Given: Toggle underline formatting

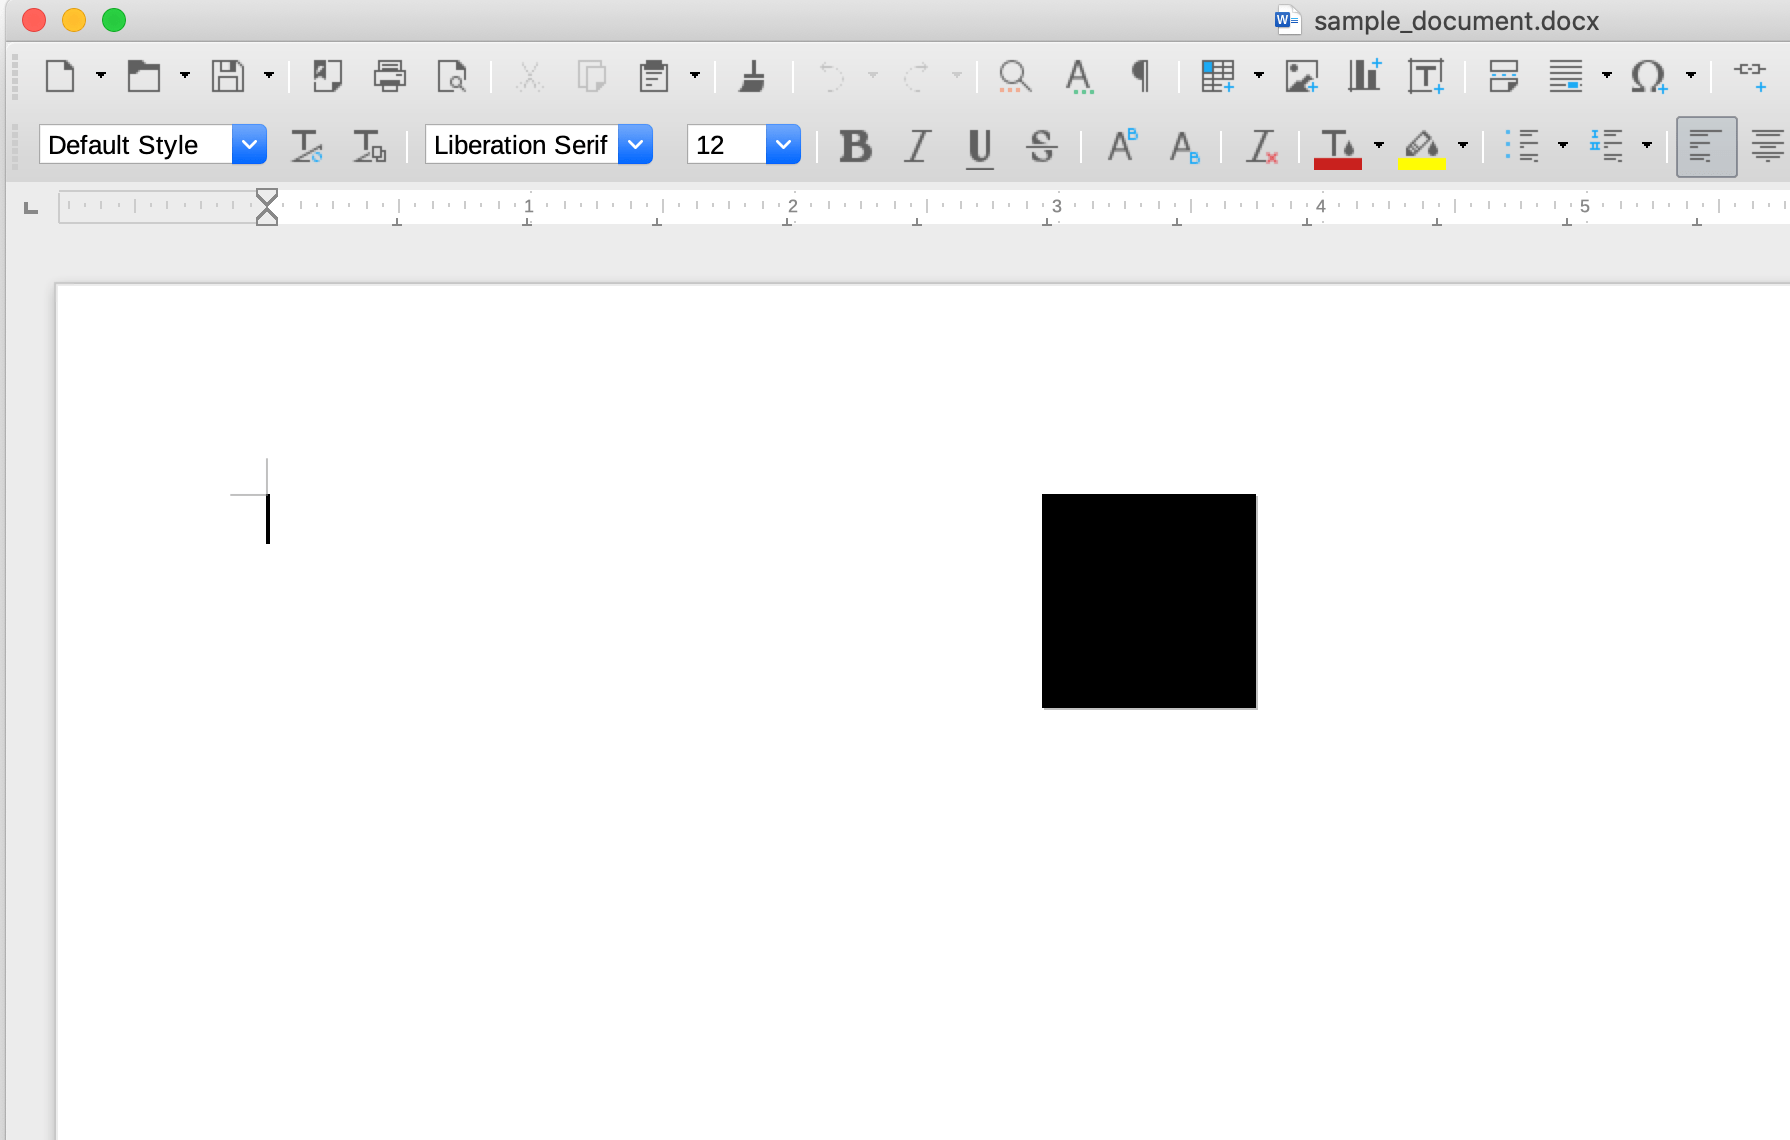Looking at the screenshot, I should pos(980,148).
